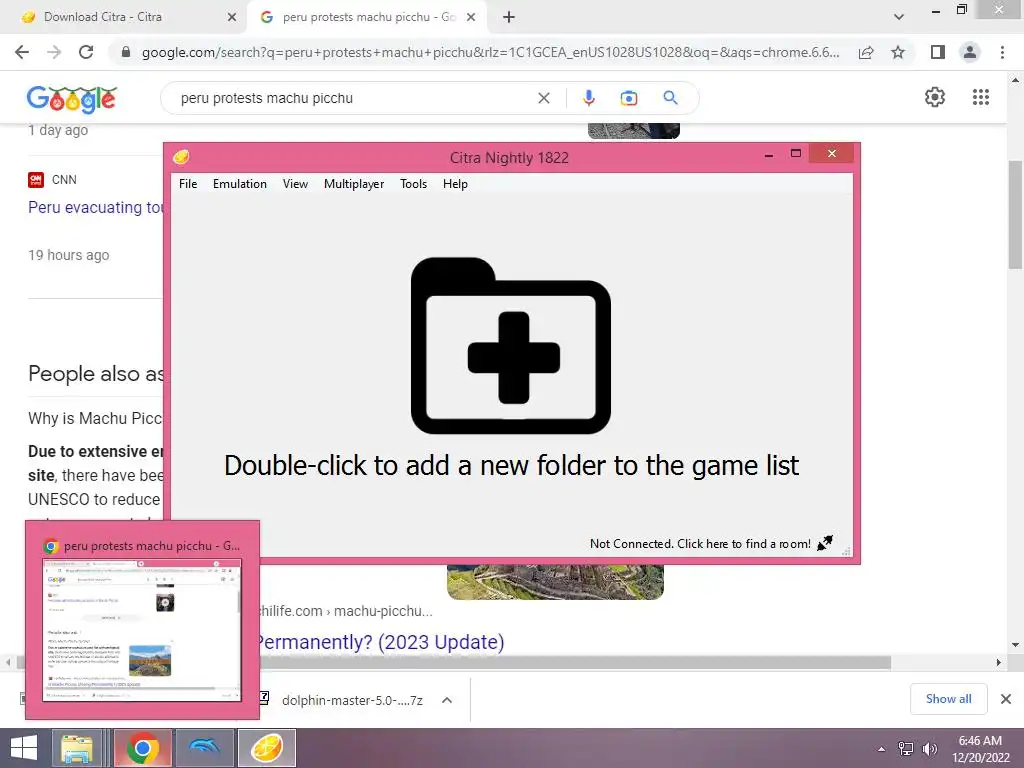Open the dolphin-master download options chevron
1024x768 pixels.
pyautogui.click(x=447, y=700)
